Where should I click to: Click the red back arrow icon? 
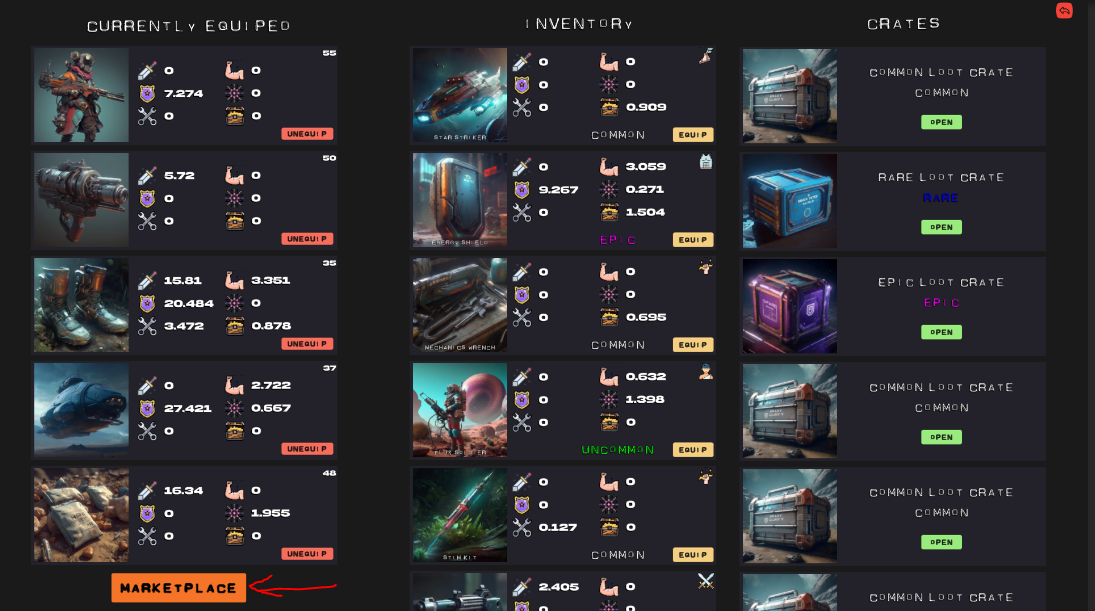pyautogui.click(x=1064, y=10)
